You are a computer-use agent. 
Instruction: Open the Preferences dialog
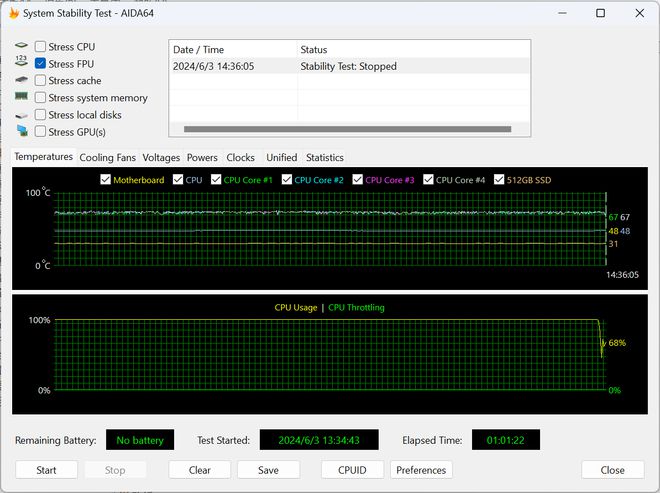(421, 470)
